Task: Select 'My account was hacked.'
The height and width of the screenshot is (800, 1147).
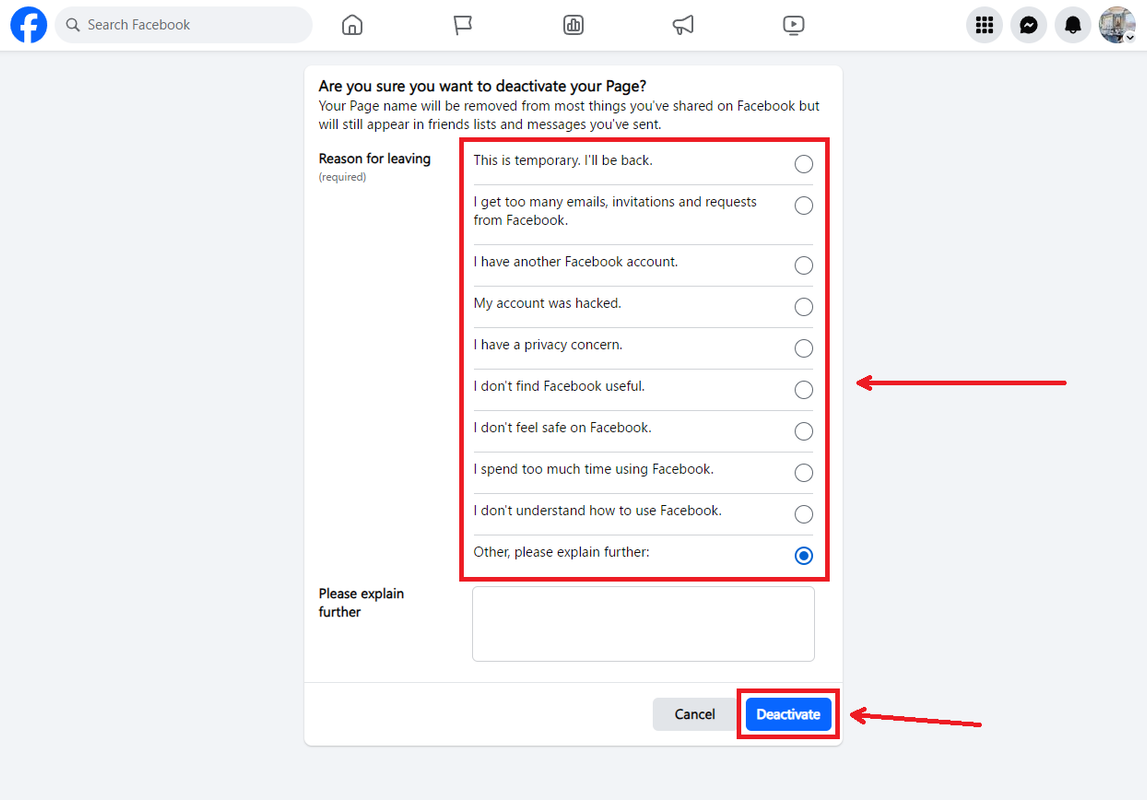Action: (x=803, y=306)
